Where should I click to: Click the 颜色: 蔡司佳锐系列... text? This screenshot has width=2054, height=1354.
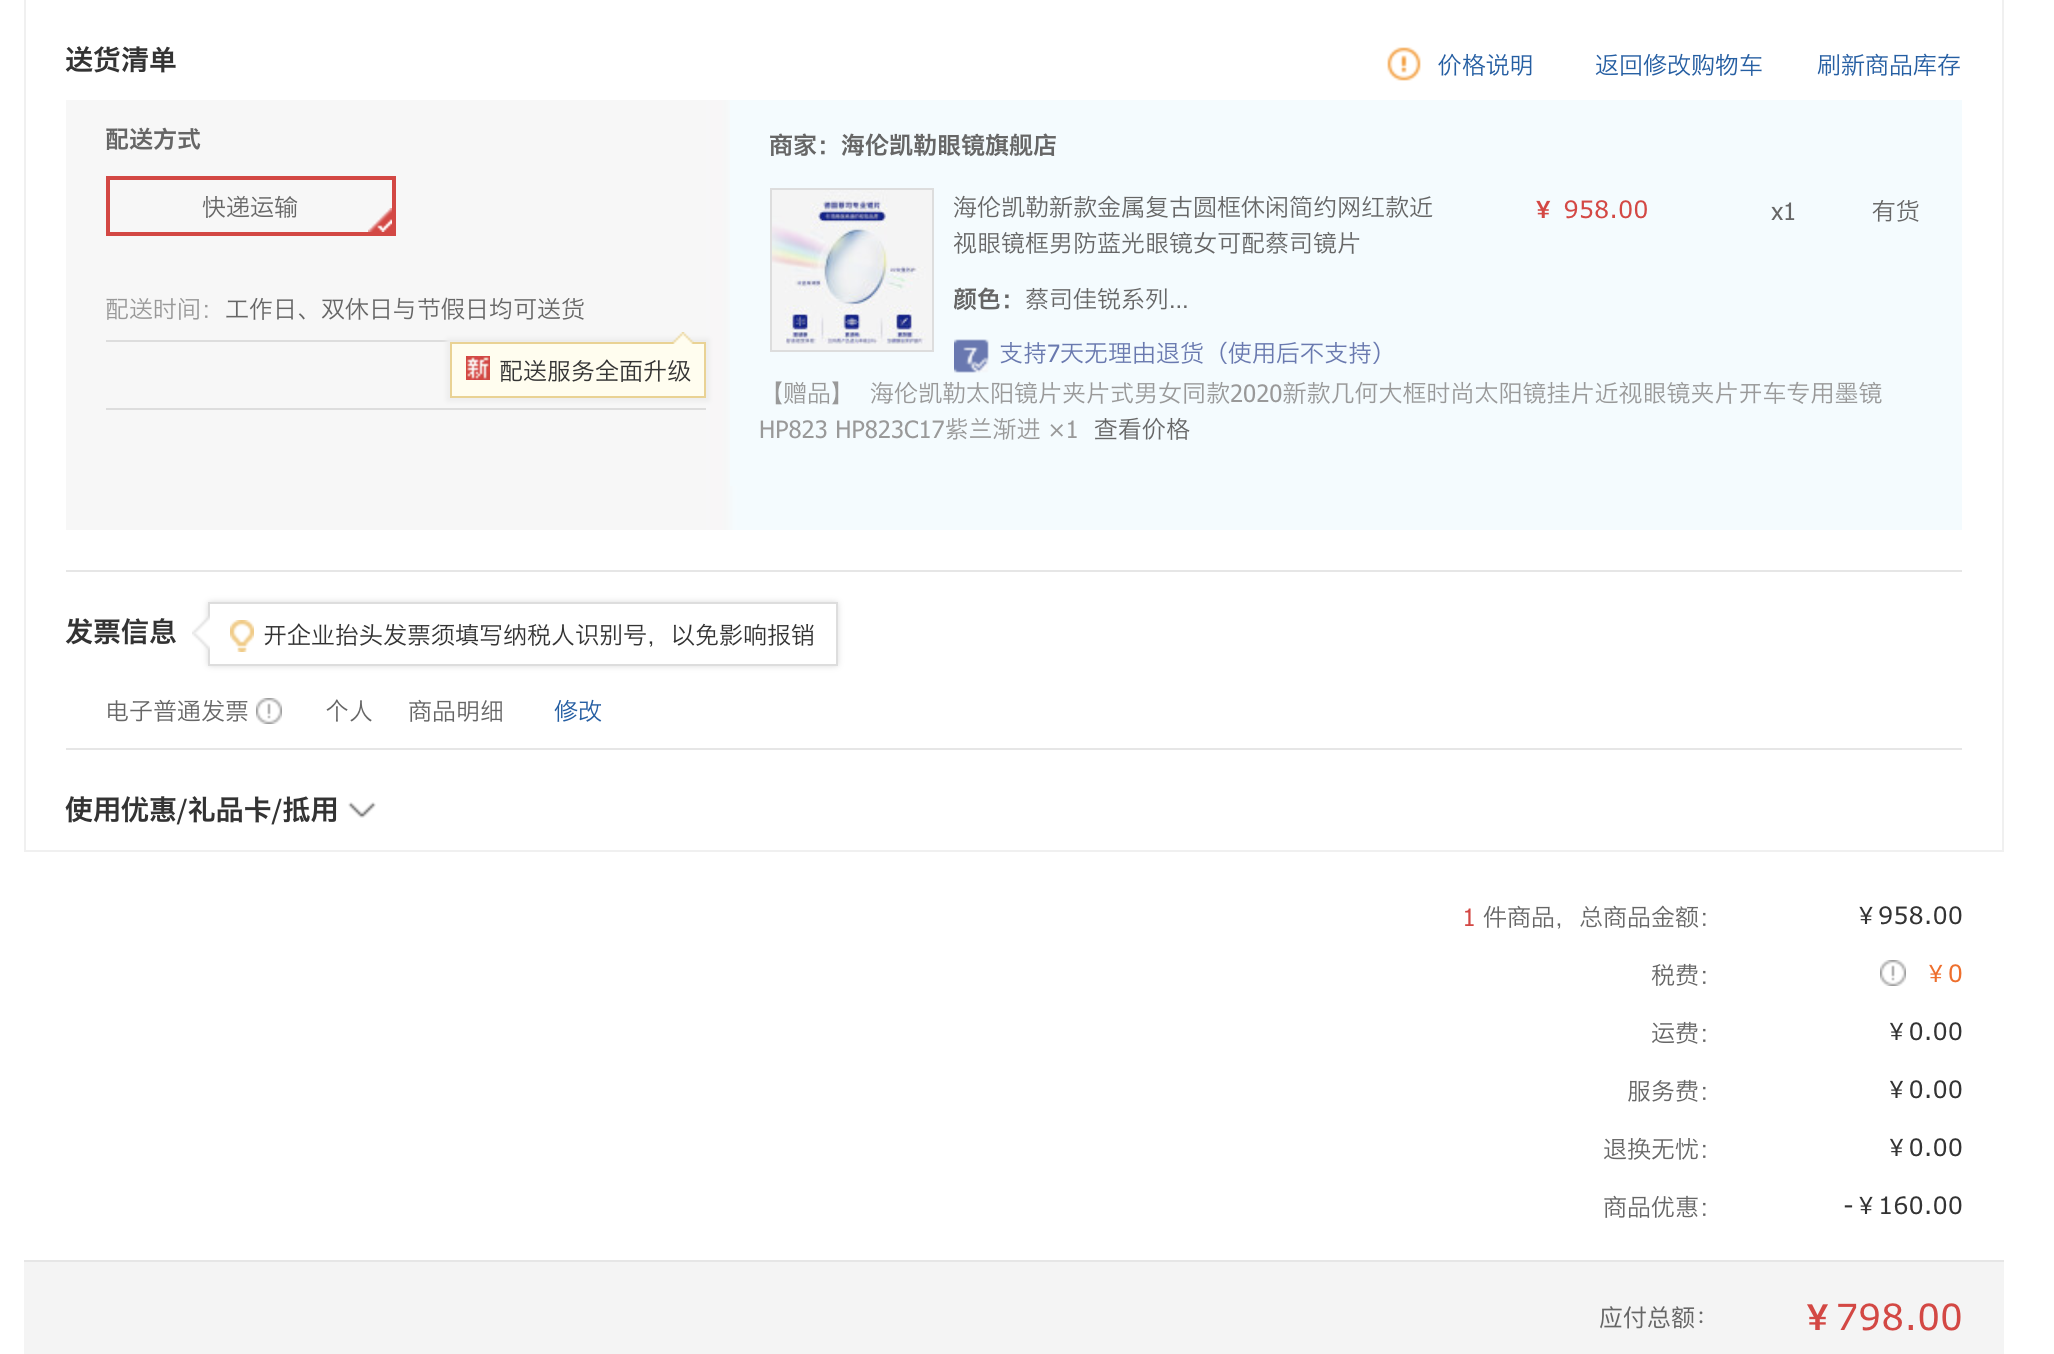click(1070, 299)
